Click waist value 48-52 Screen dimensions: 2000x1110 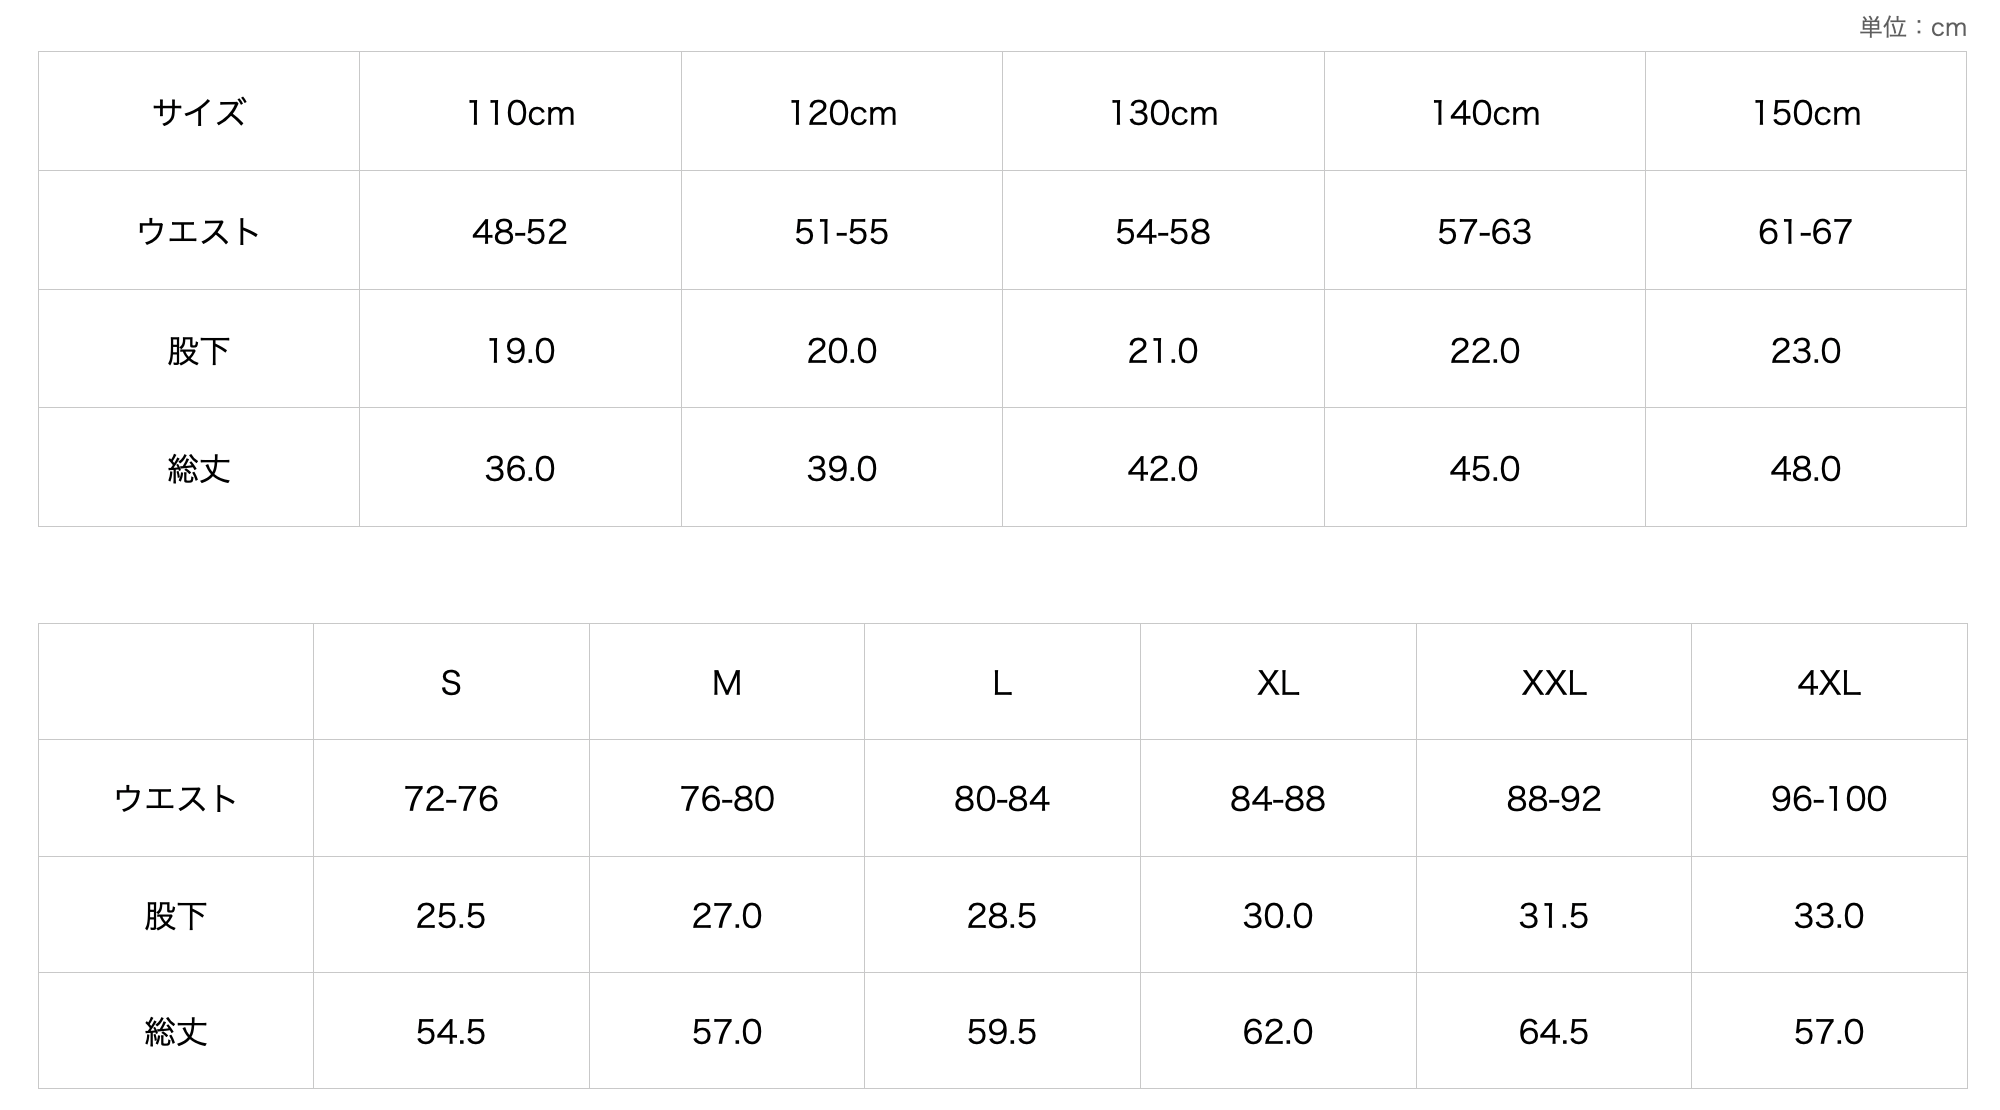click(x=520, y=232)
